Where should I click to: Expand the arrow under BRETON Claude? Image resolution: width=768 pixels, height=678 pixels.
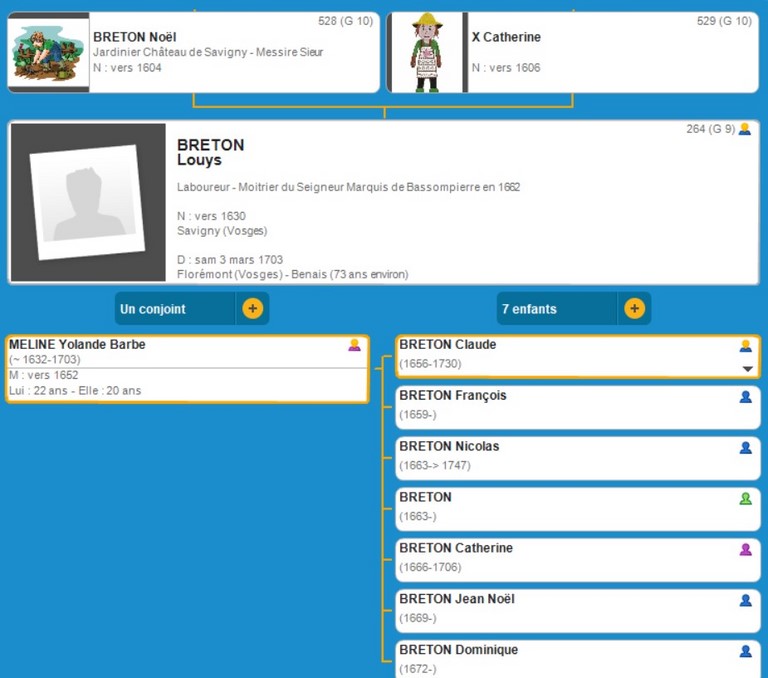coord(746,369)
